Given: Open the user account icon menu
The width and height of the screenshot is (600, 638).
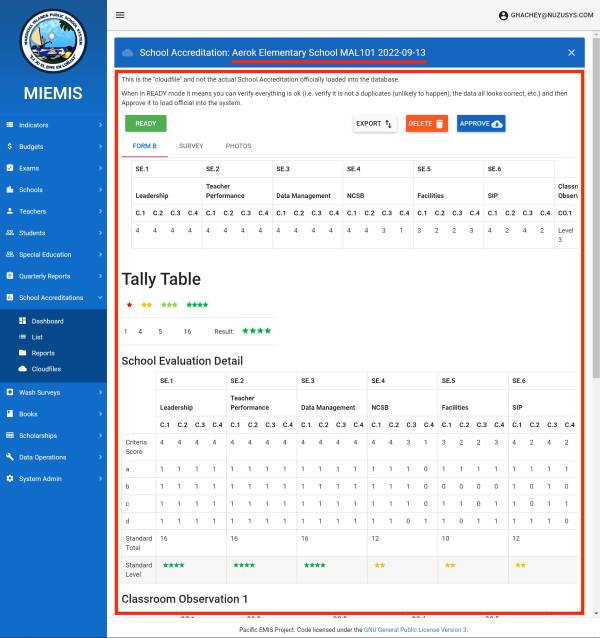Looking at the screenshot, I should pos(503,16).
